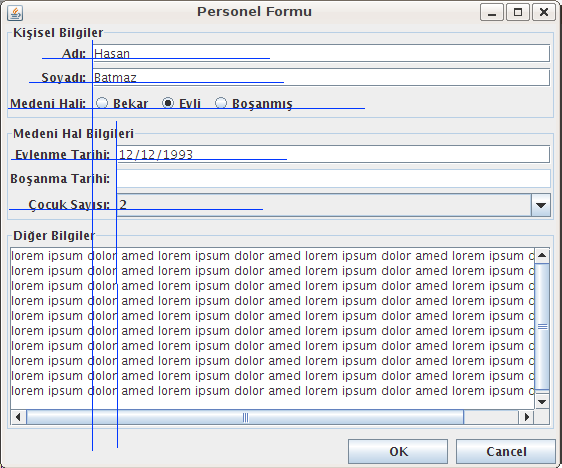Click the OK button
562x468 pixels.
click(398, 452)
